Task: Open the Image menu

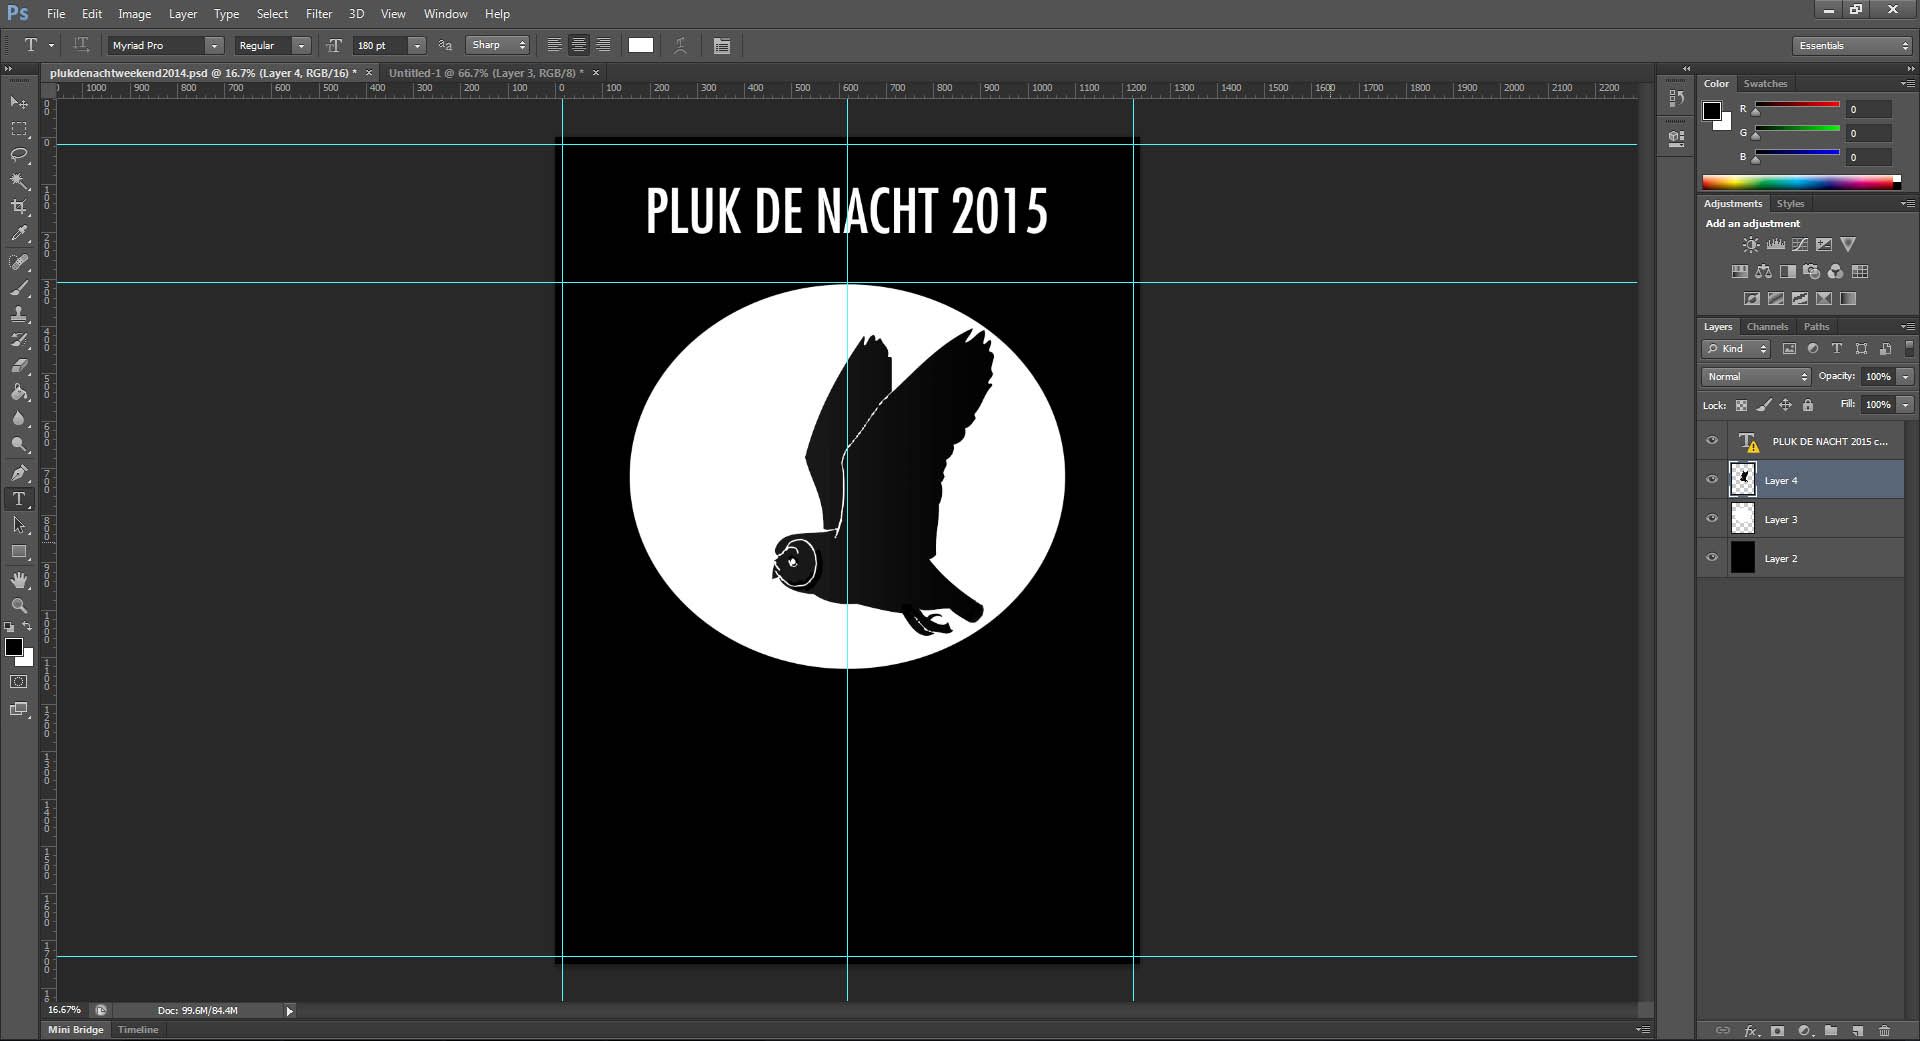Action: (134, 14)
